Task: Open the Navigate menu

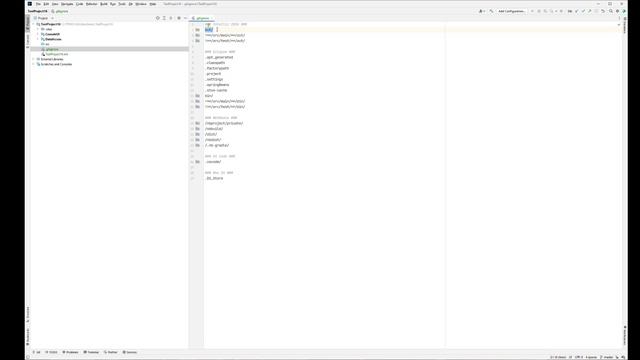Action: 67,4
